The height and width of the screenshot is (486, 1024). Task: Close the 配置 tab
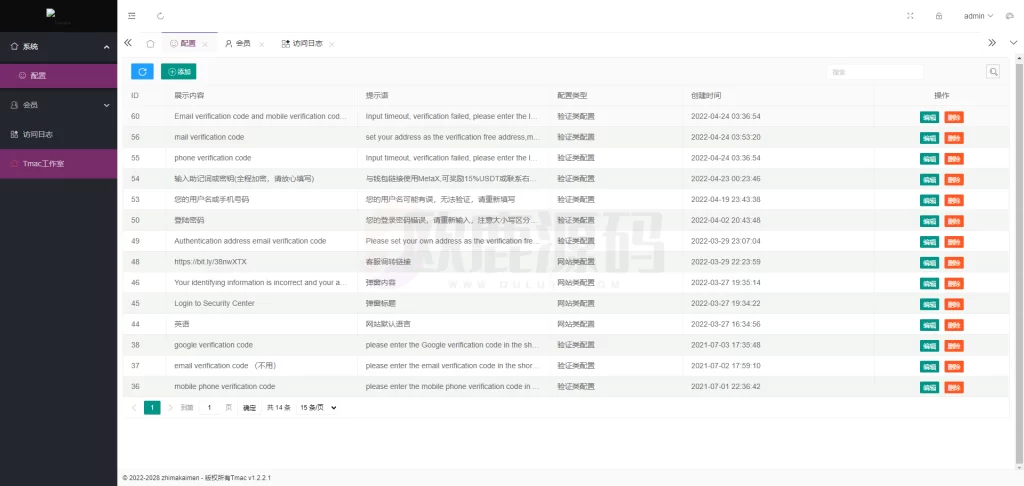point(204,44)
